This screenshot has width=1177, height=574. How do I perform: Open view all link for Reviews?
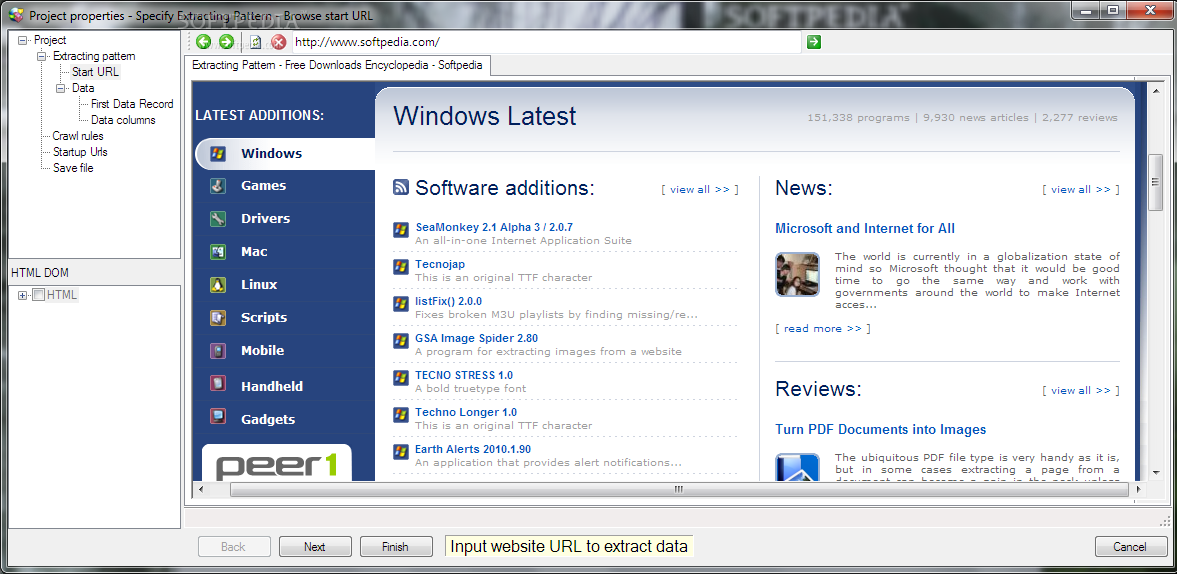tap(1081, 391)
